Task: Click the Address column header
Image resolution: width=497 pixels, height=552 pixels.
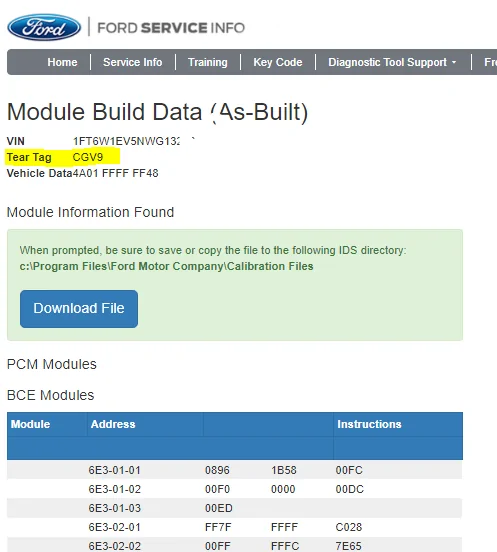Action: 113,424
